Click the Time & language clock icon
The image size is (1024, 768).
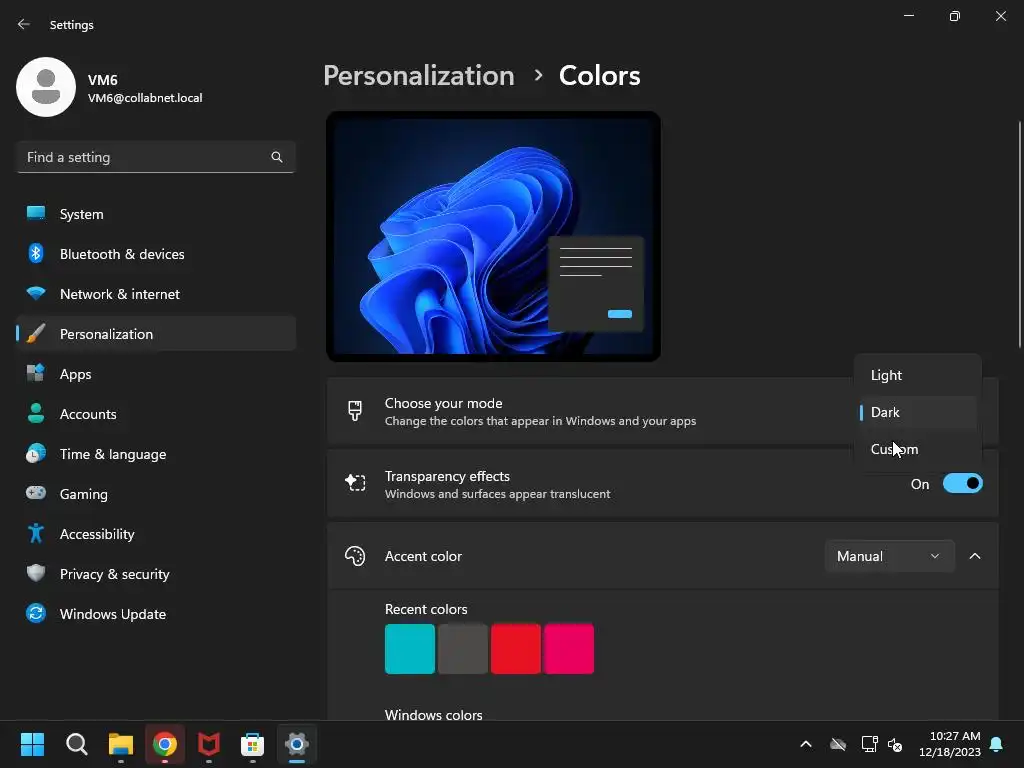[x=36, y=453]
